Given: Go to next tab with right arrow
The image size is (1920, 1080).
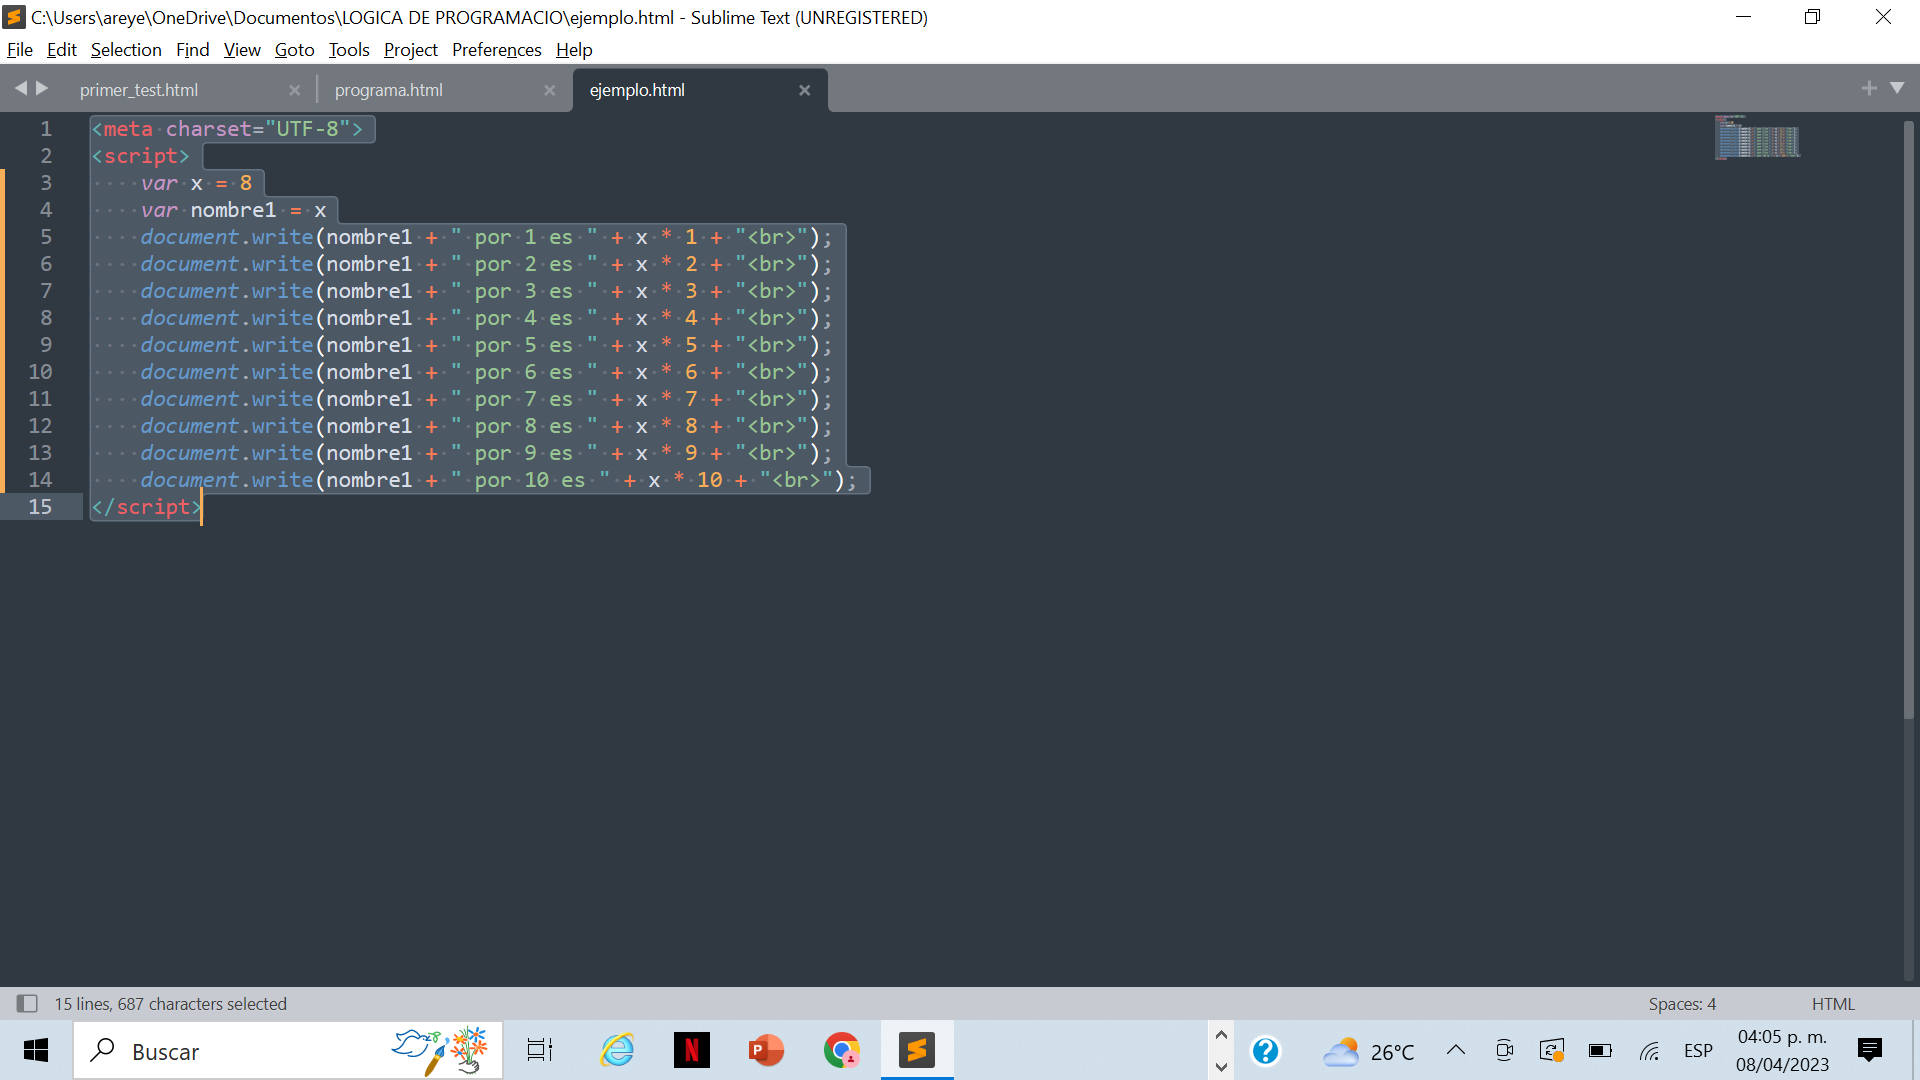Looking at the screenshot, I should point(42,88).
